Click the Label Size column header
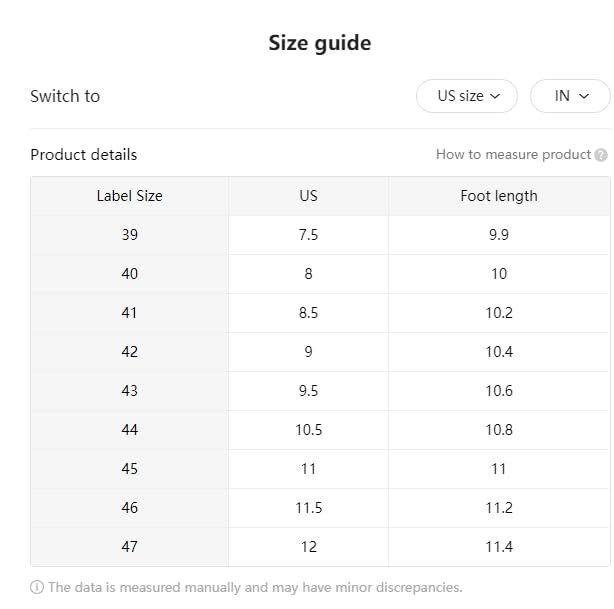This screenshot has height=609, width=614. point(129,196)
